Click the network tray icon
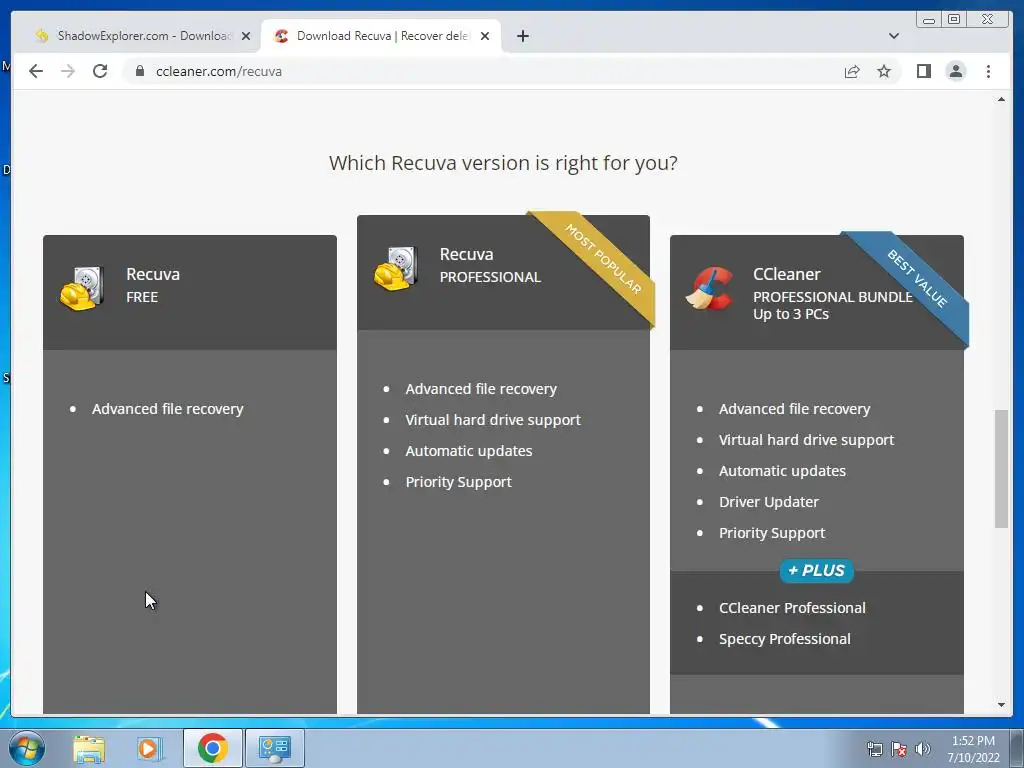This screenshot has width=1024, height=768. click(x=874, y=749)
